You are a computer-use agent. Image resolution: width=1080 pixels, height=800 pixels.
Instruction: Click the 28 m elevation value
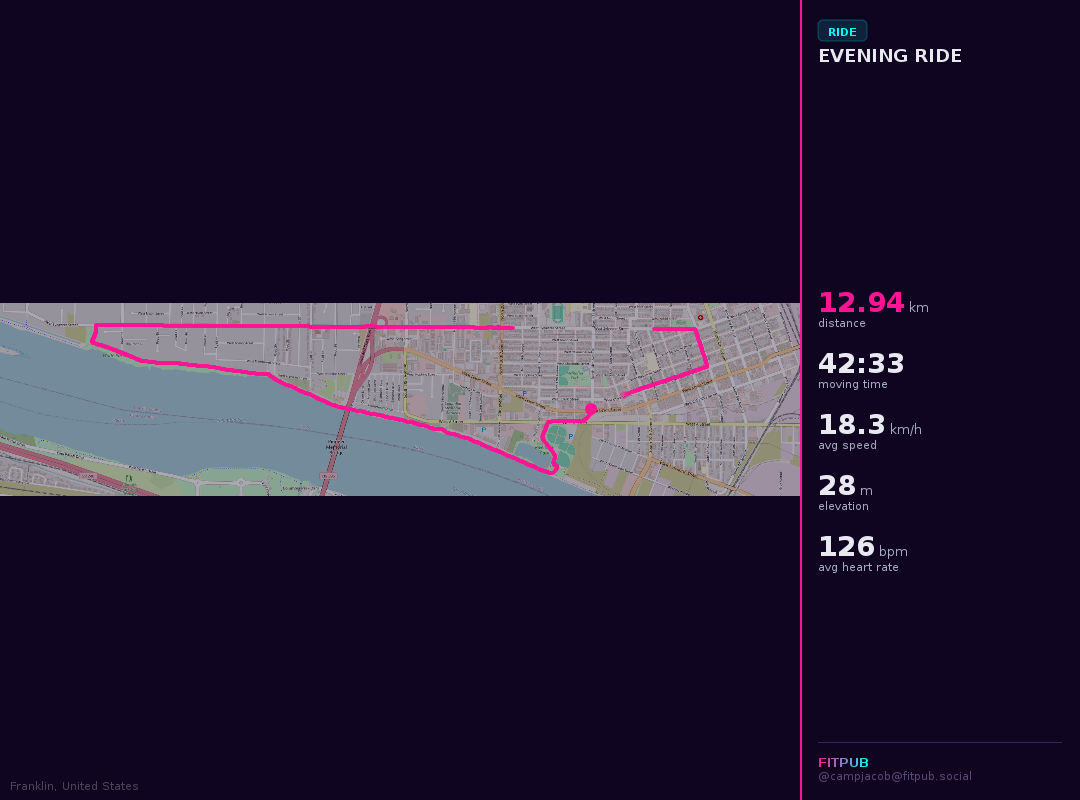point(845,486)
